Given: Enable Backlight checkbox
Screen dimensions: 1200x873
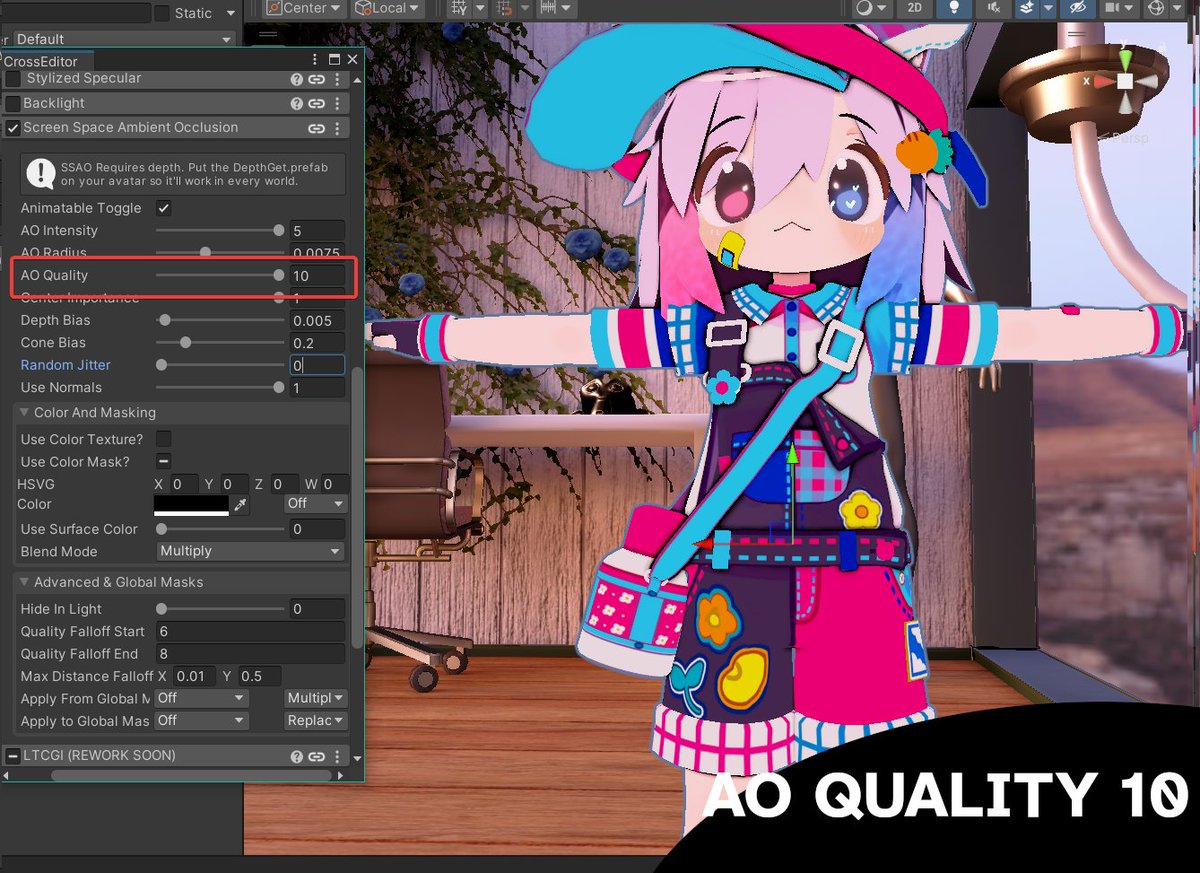Looking at the screenshot, I should tap(13, 104).
